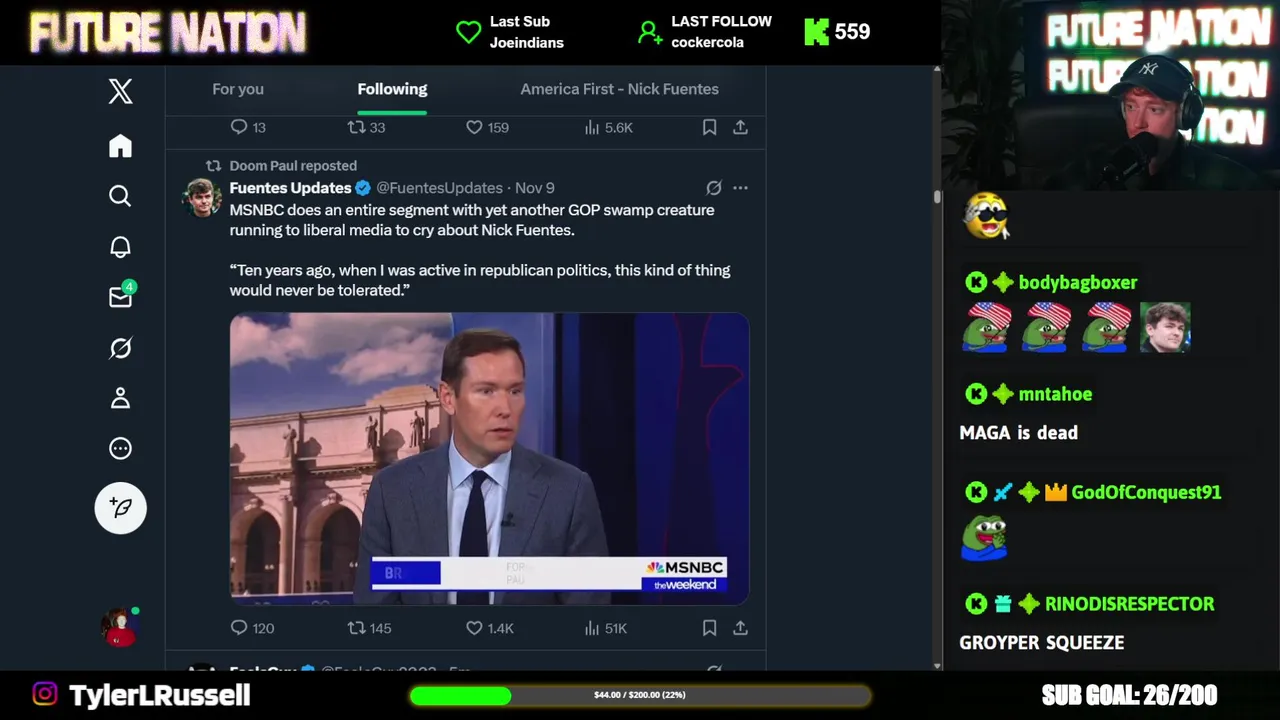The width and height of the screenshot is (1280, 720).
Task: Open Fuentes Updates profile avatar
Action: point(201,198)
